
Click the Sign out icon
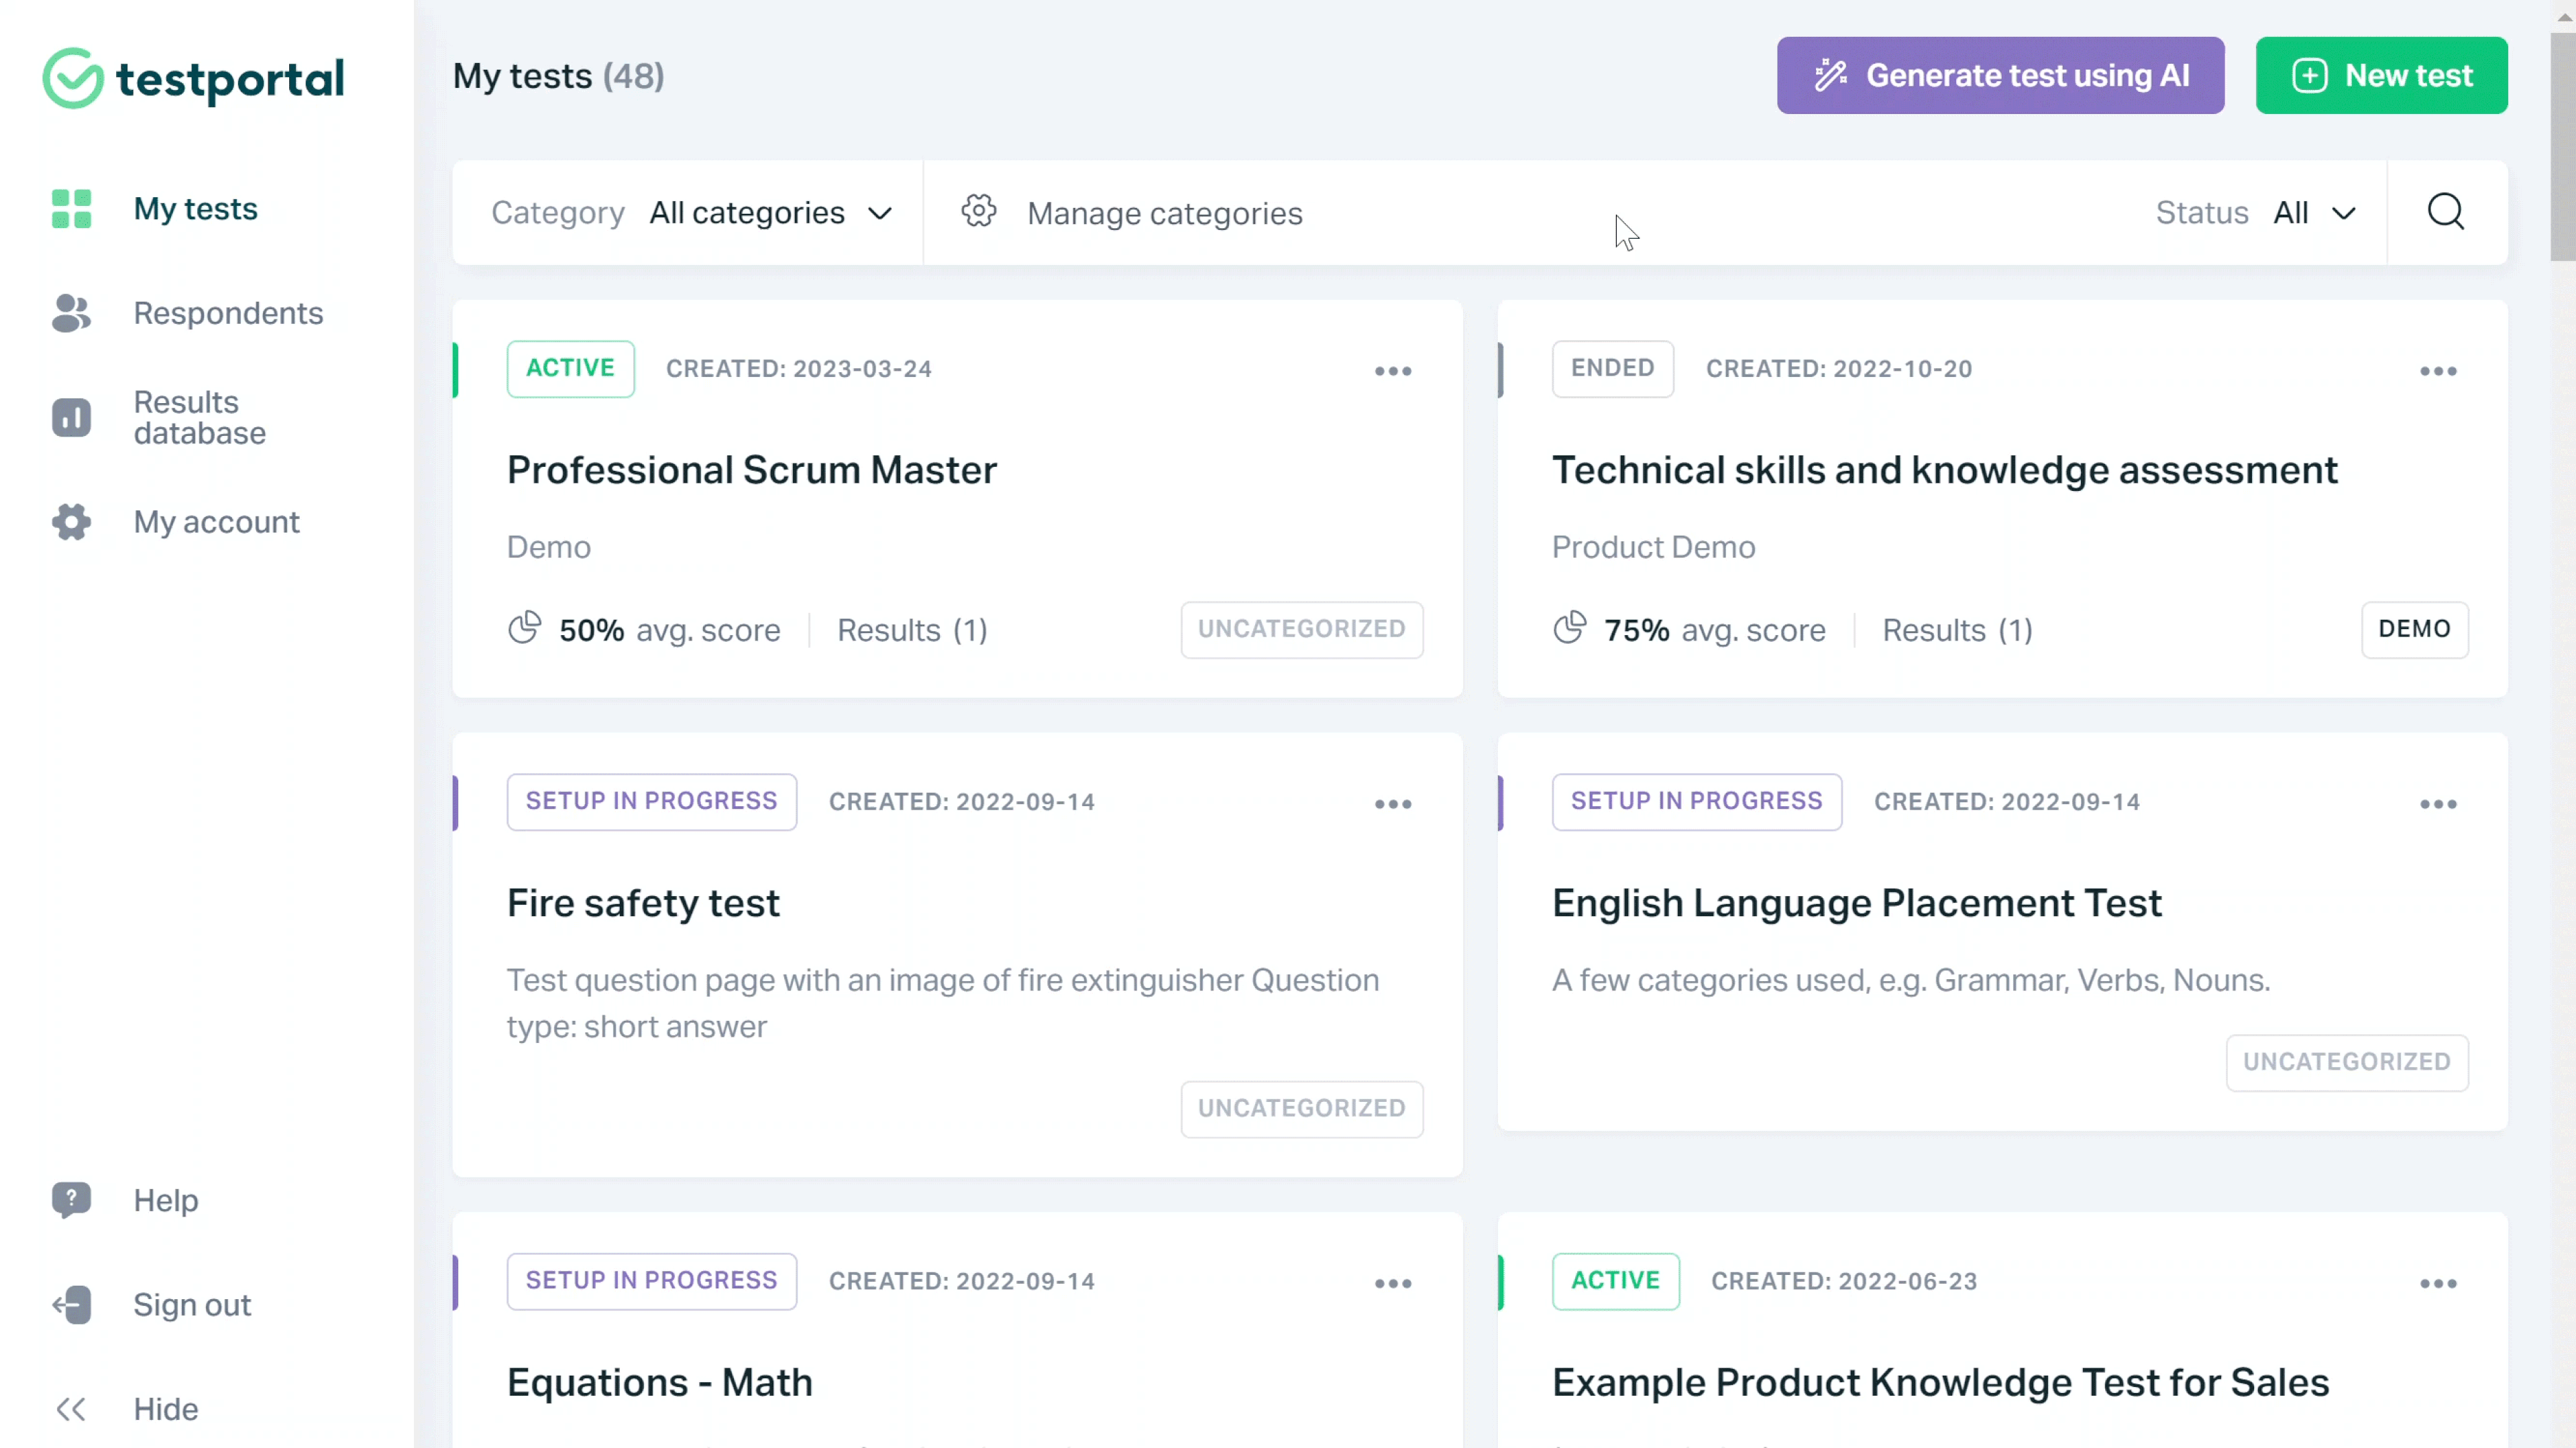pyautogui.click(x=71, y=1304)
